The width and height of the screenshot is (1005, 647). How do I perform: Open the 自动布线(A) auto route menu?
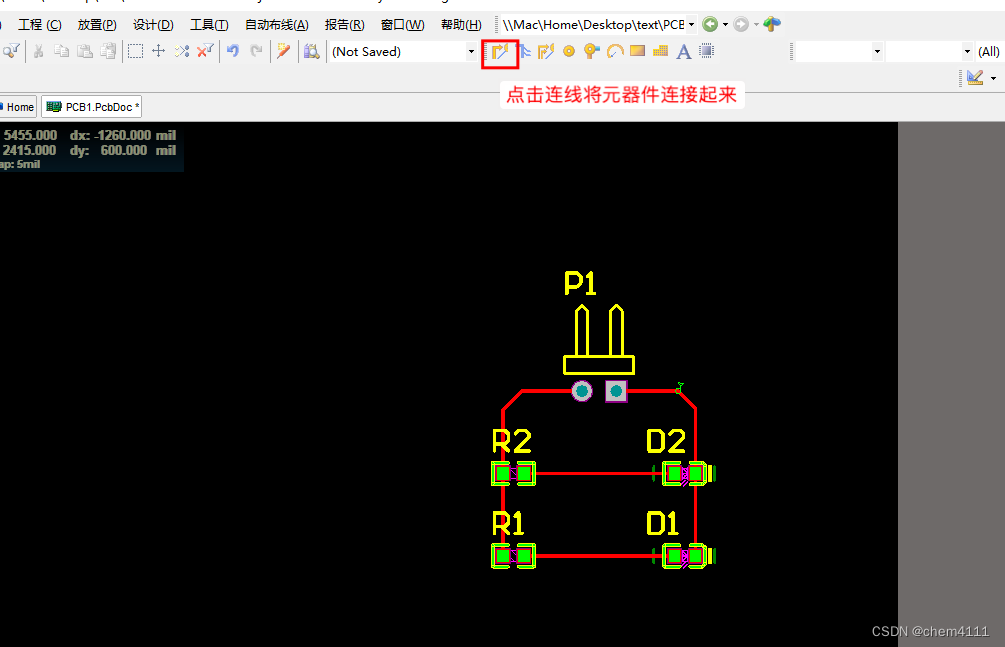[x=277, y=25]
